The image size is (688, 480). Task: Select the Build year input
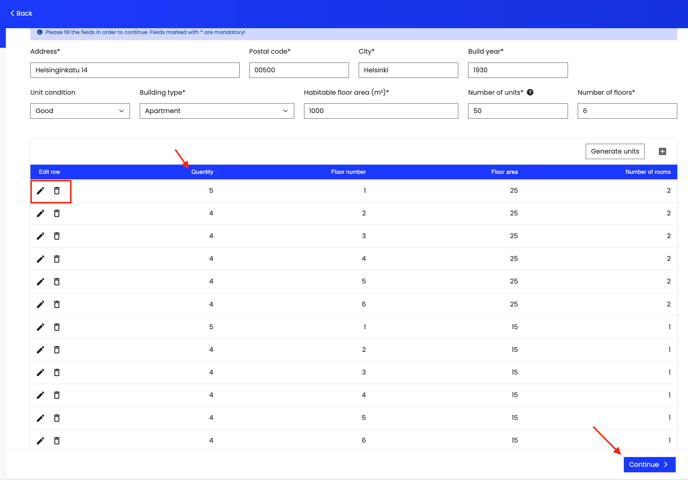pyautogui.click(x=517, y=70)
